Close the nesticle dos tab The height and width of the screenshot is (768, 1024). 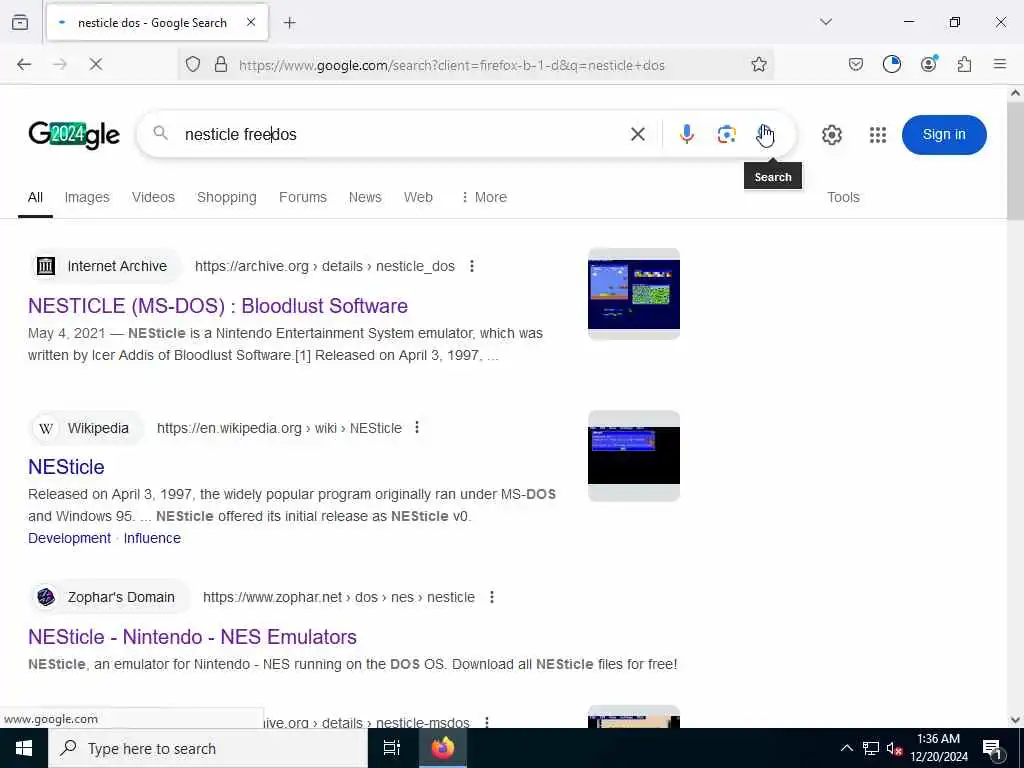coord(251,22)
